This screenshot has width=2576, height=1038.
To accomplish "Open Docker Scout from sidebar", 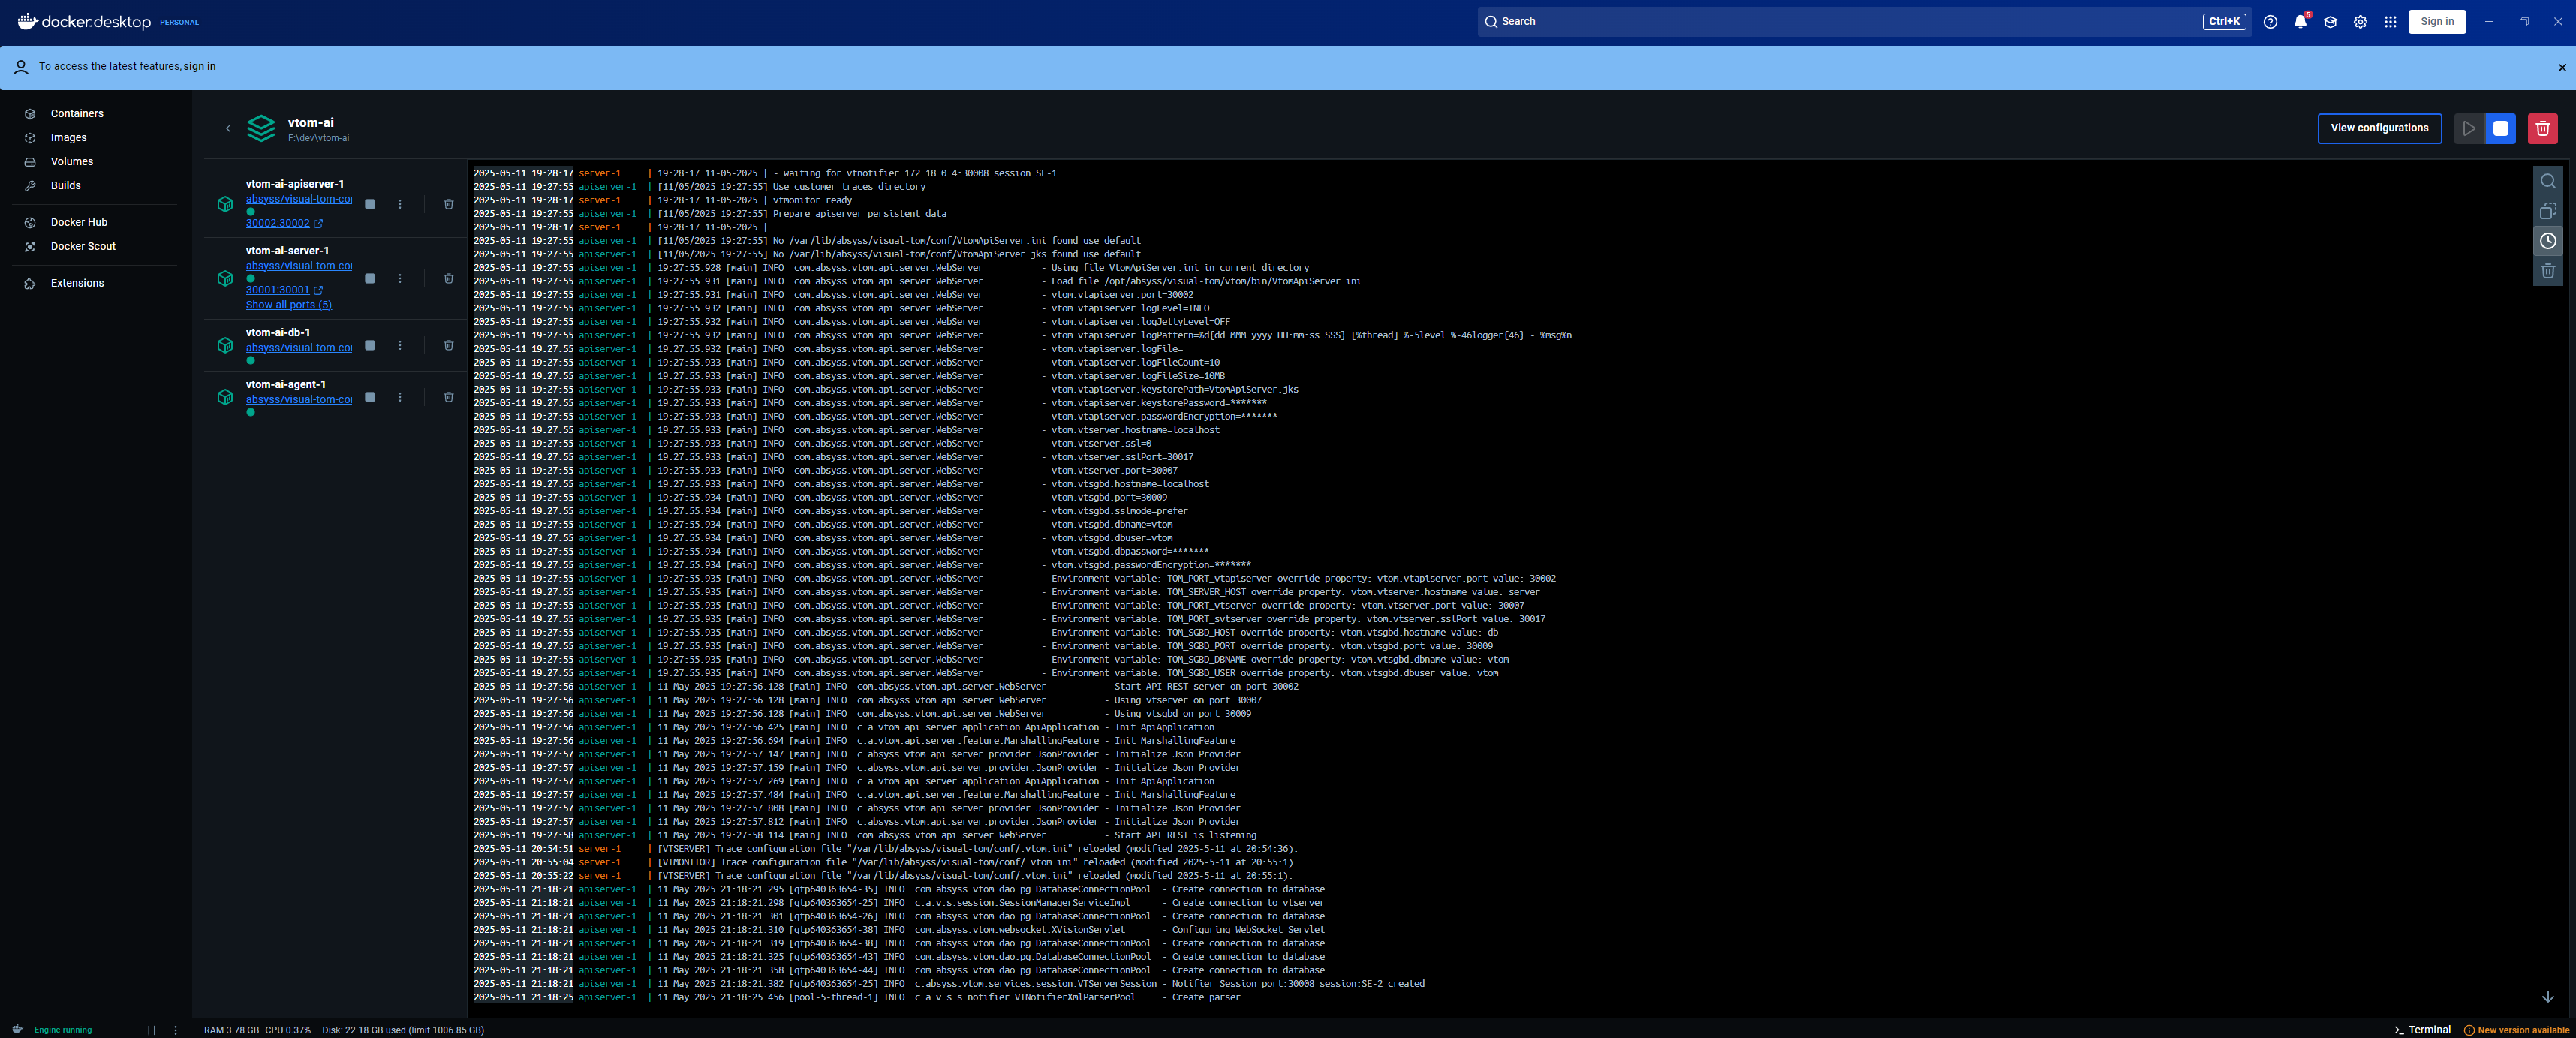I will click(83, 247).
